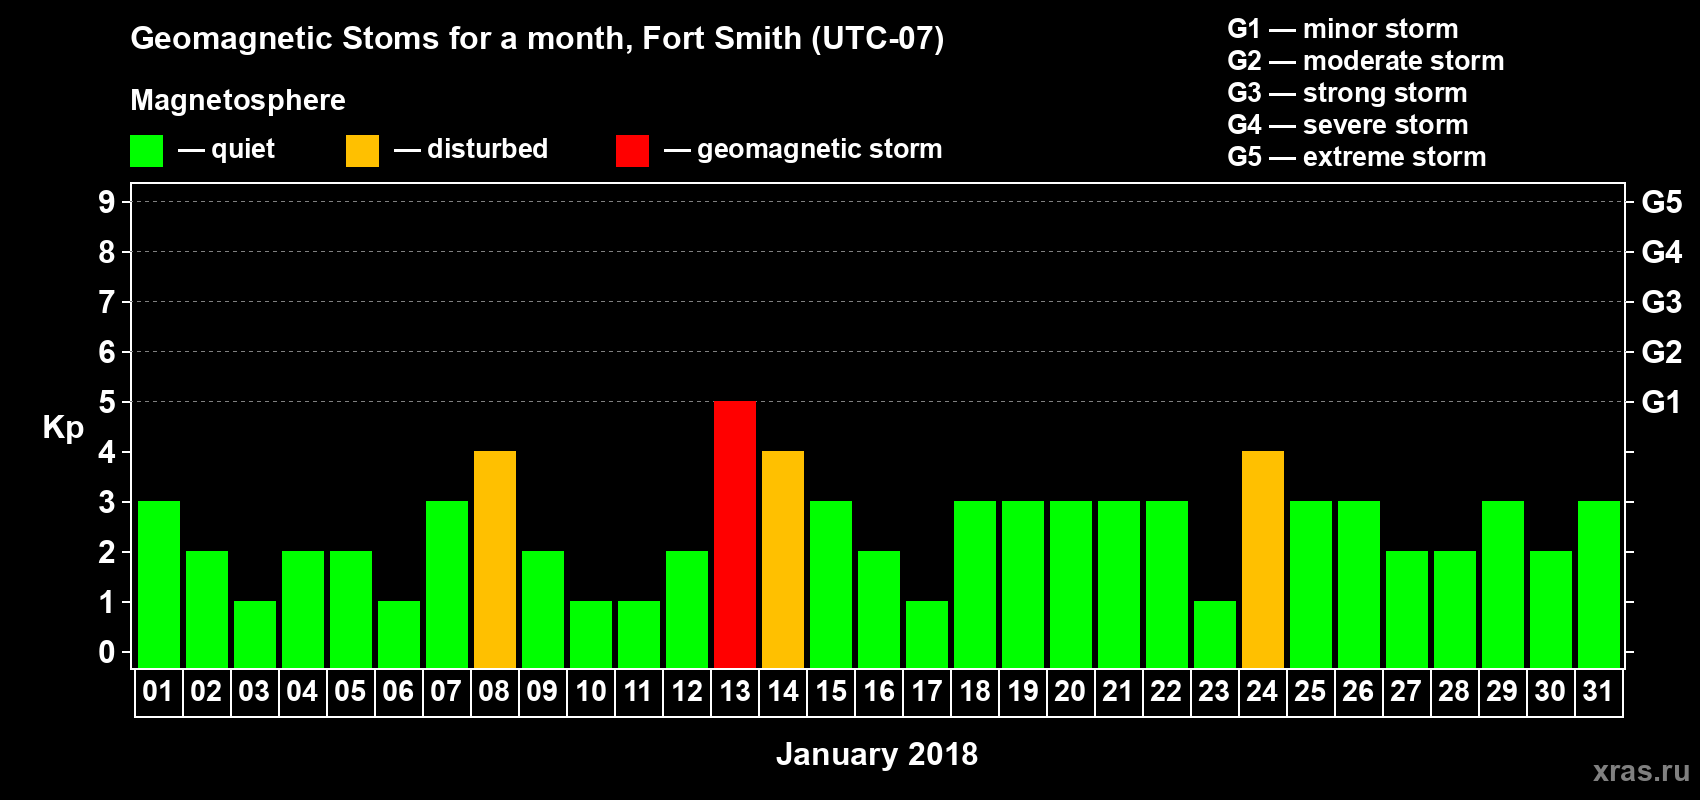Viewport: 1700px width, 800px height.
Task: Click day label 01 on the axis
Action: (158, 691)
